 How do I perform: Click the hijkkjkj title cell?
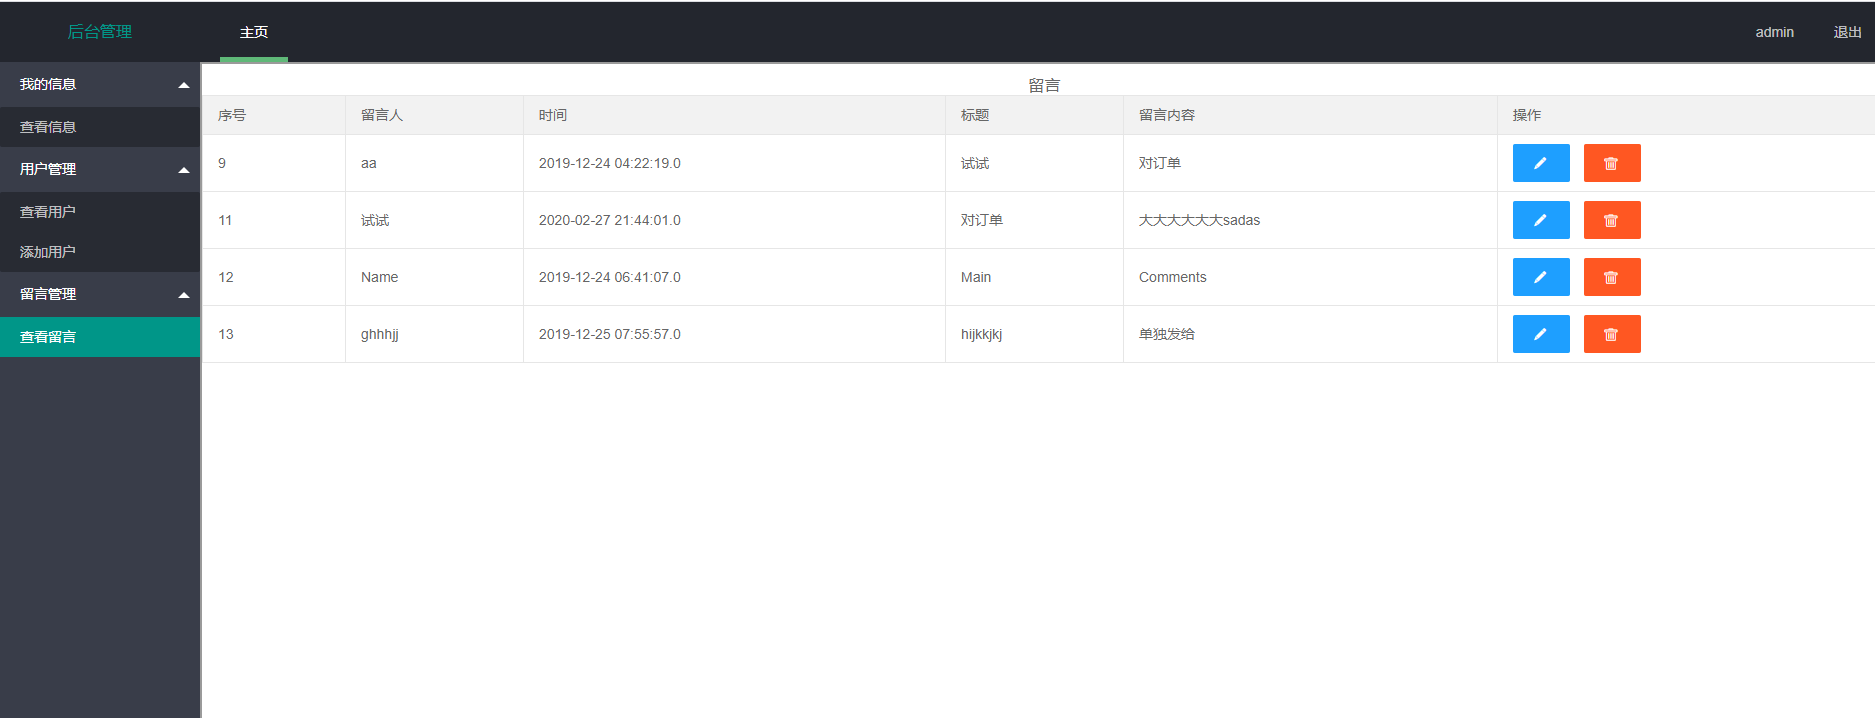(1034, 334)
